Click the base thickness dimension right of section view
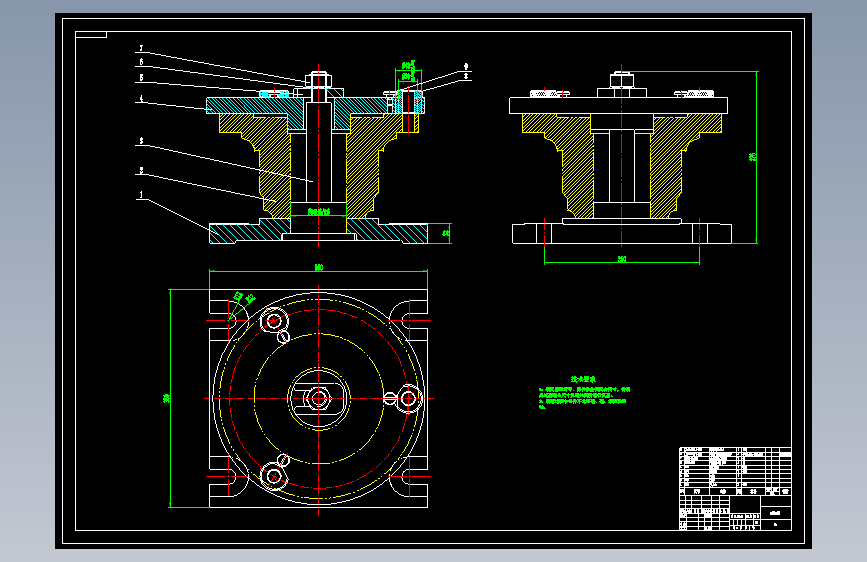Viewport: 867px width, 562px height. [446, 233]
